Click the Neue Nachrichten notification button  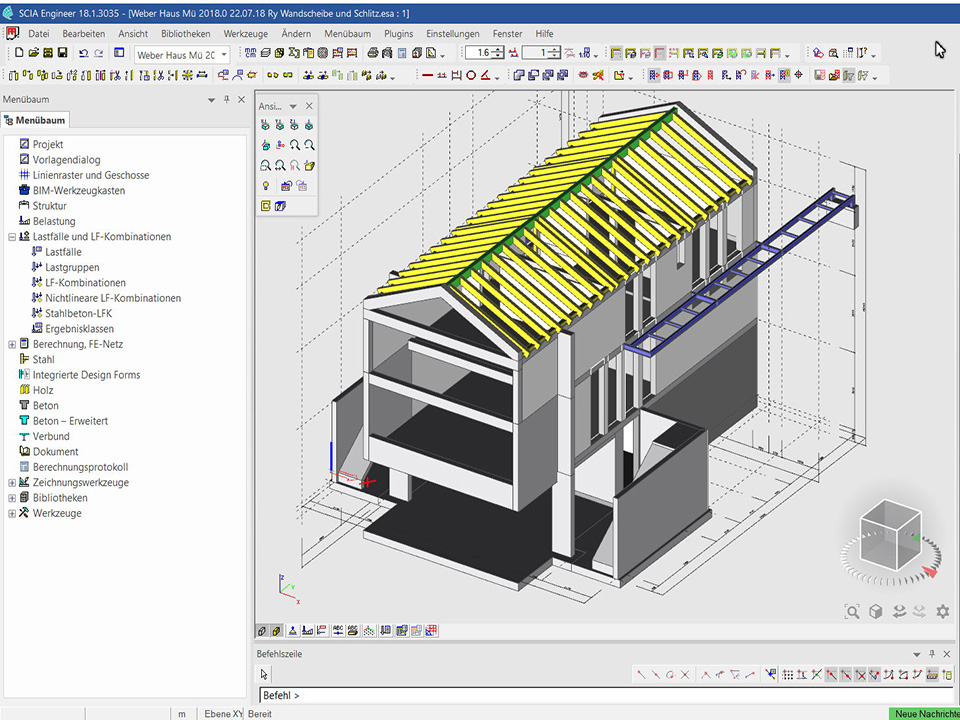point(924,713)
